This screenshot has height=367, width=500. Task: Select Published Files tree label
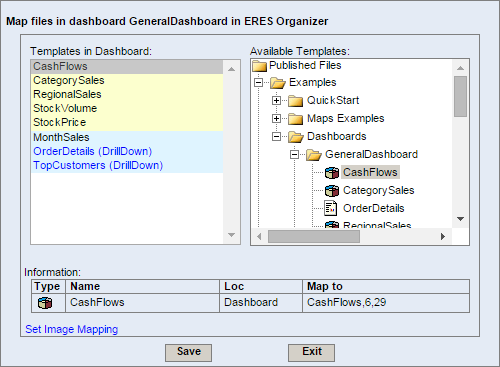coord(305,65)
